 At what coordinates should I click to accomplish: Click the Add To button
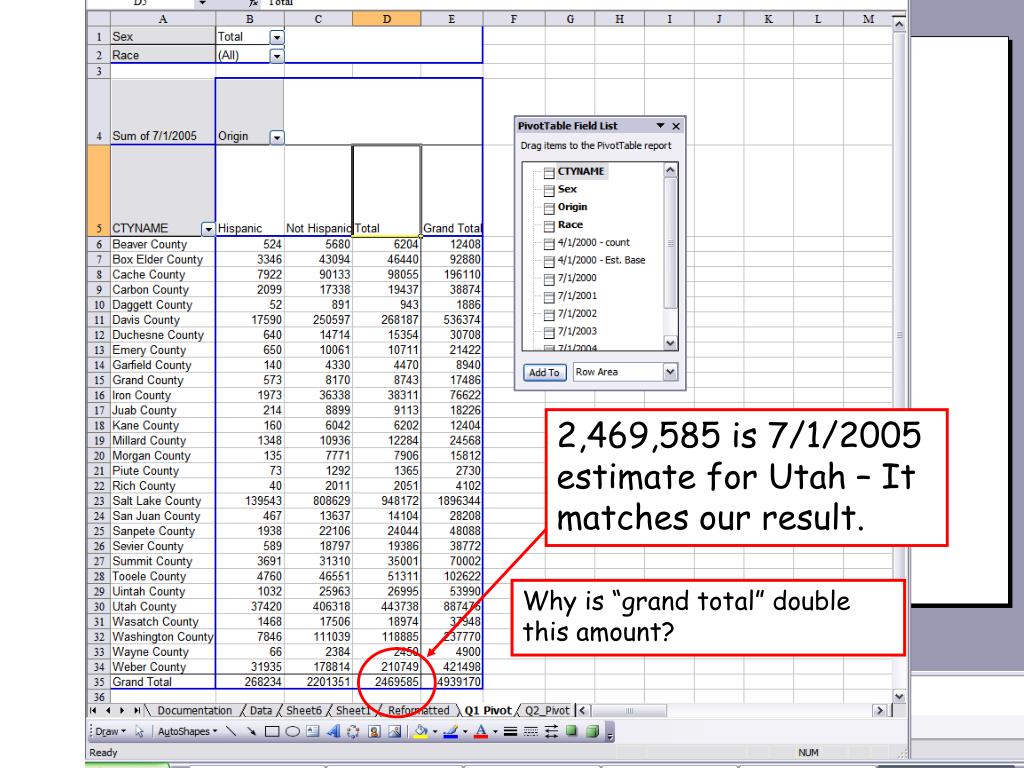point(544,372)
